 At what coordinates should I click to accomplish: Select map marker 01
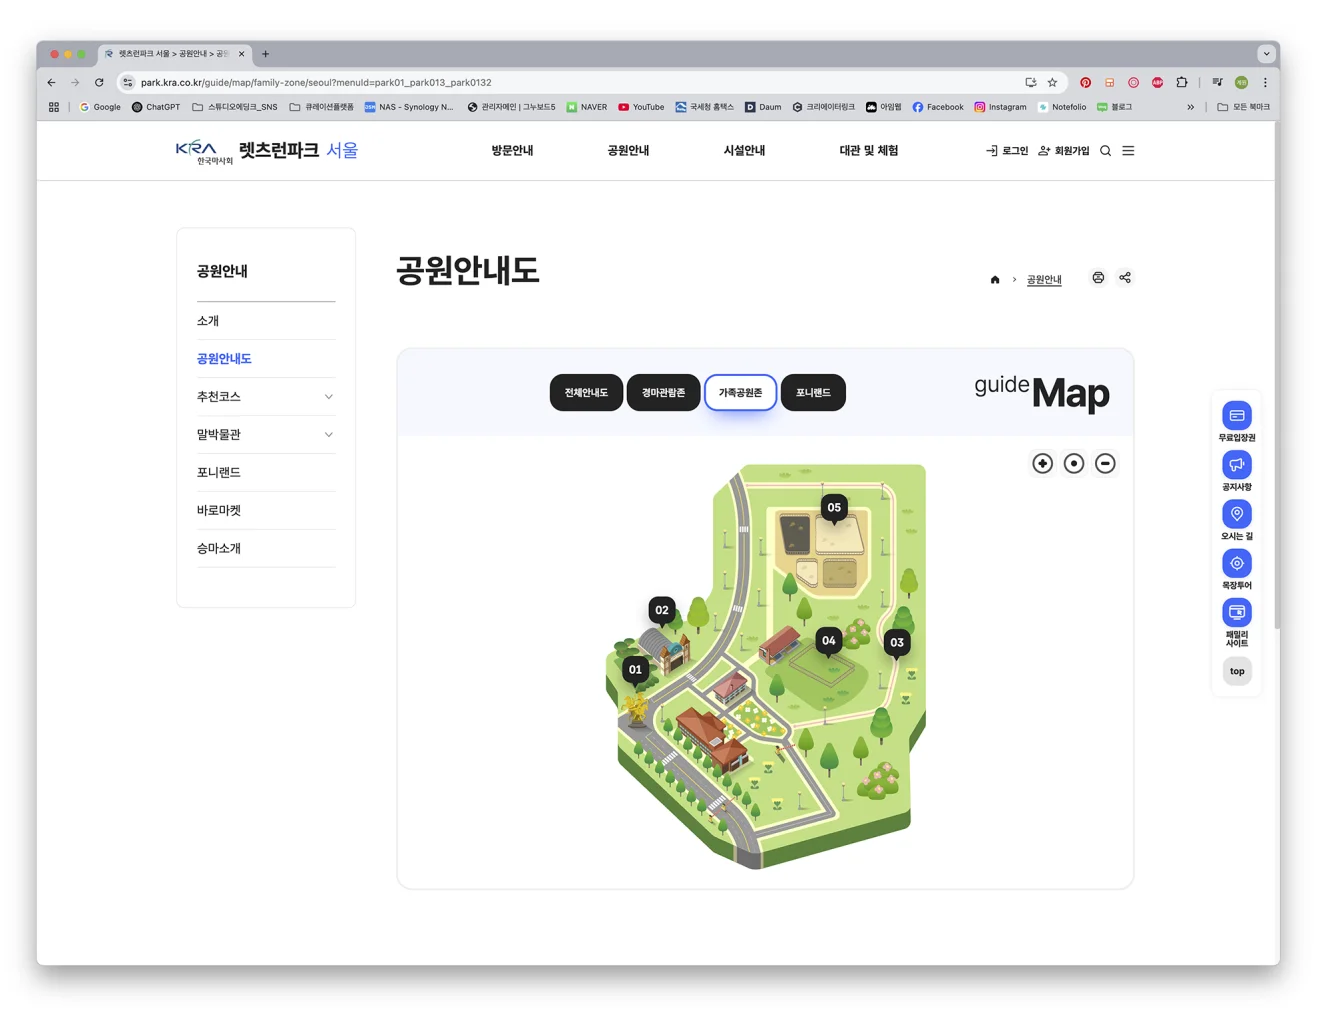635,670
